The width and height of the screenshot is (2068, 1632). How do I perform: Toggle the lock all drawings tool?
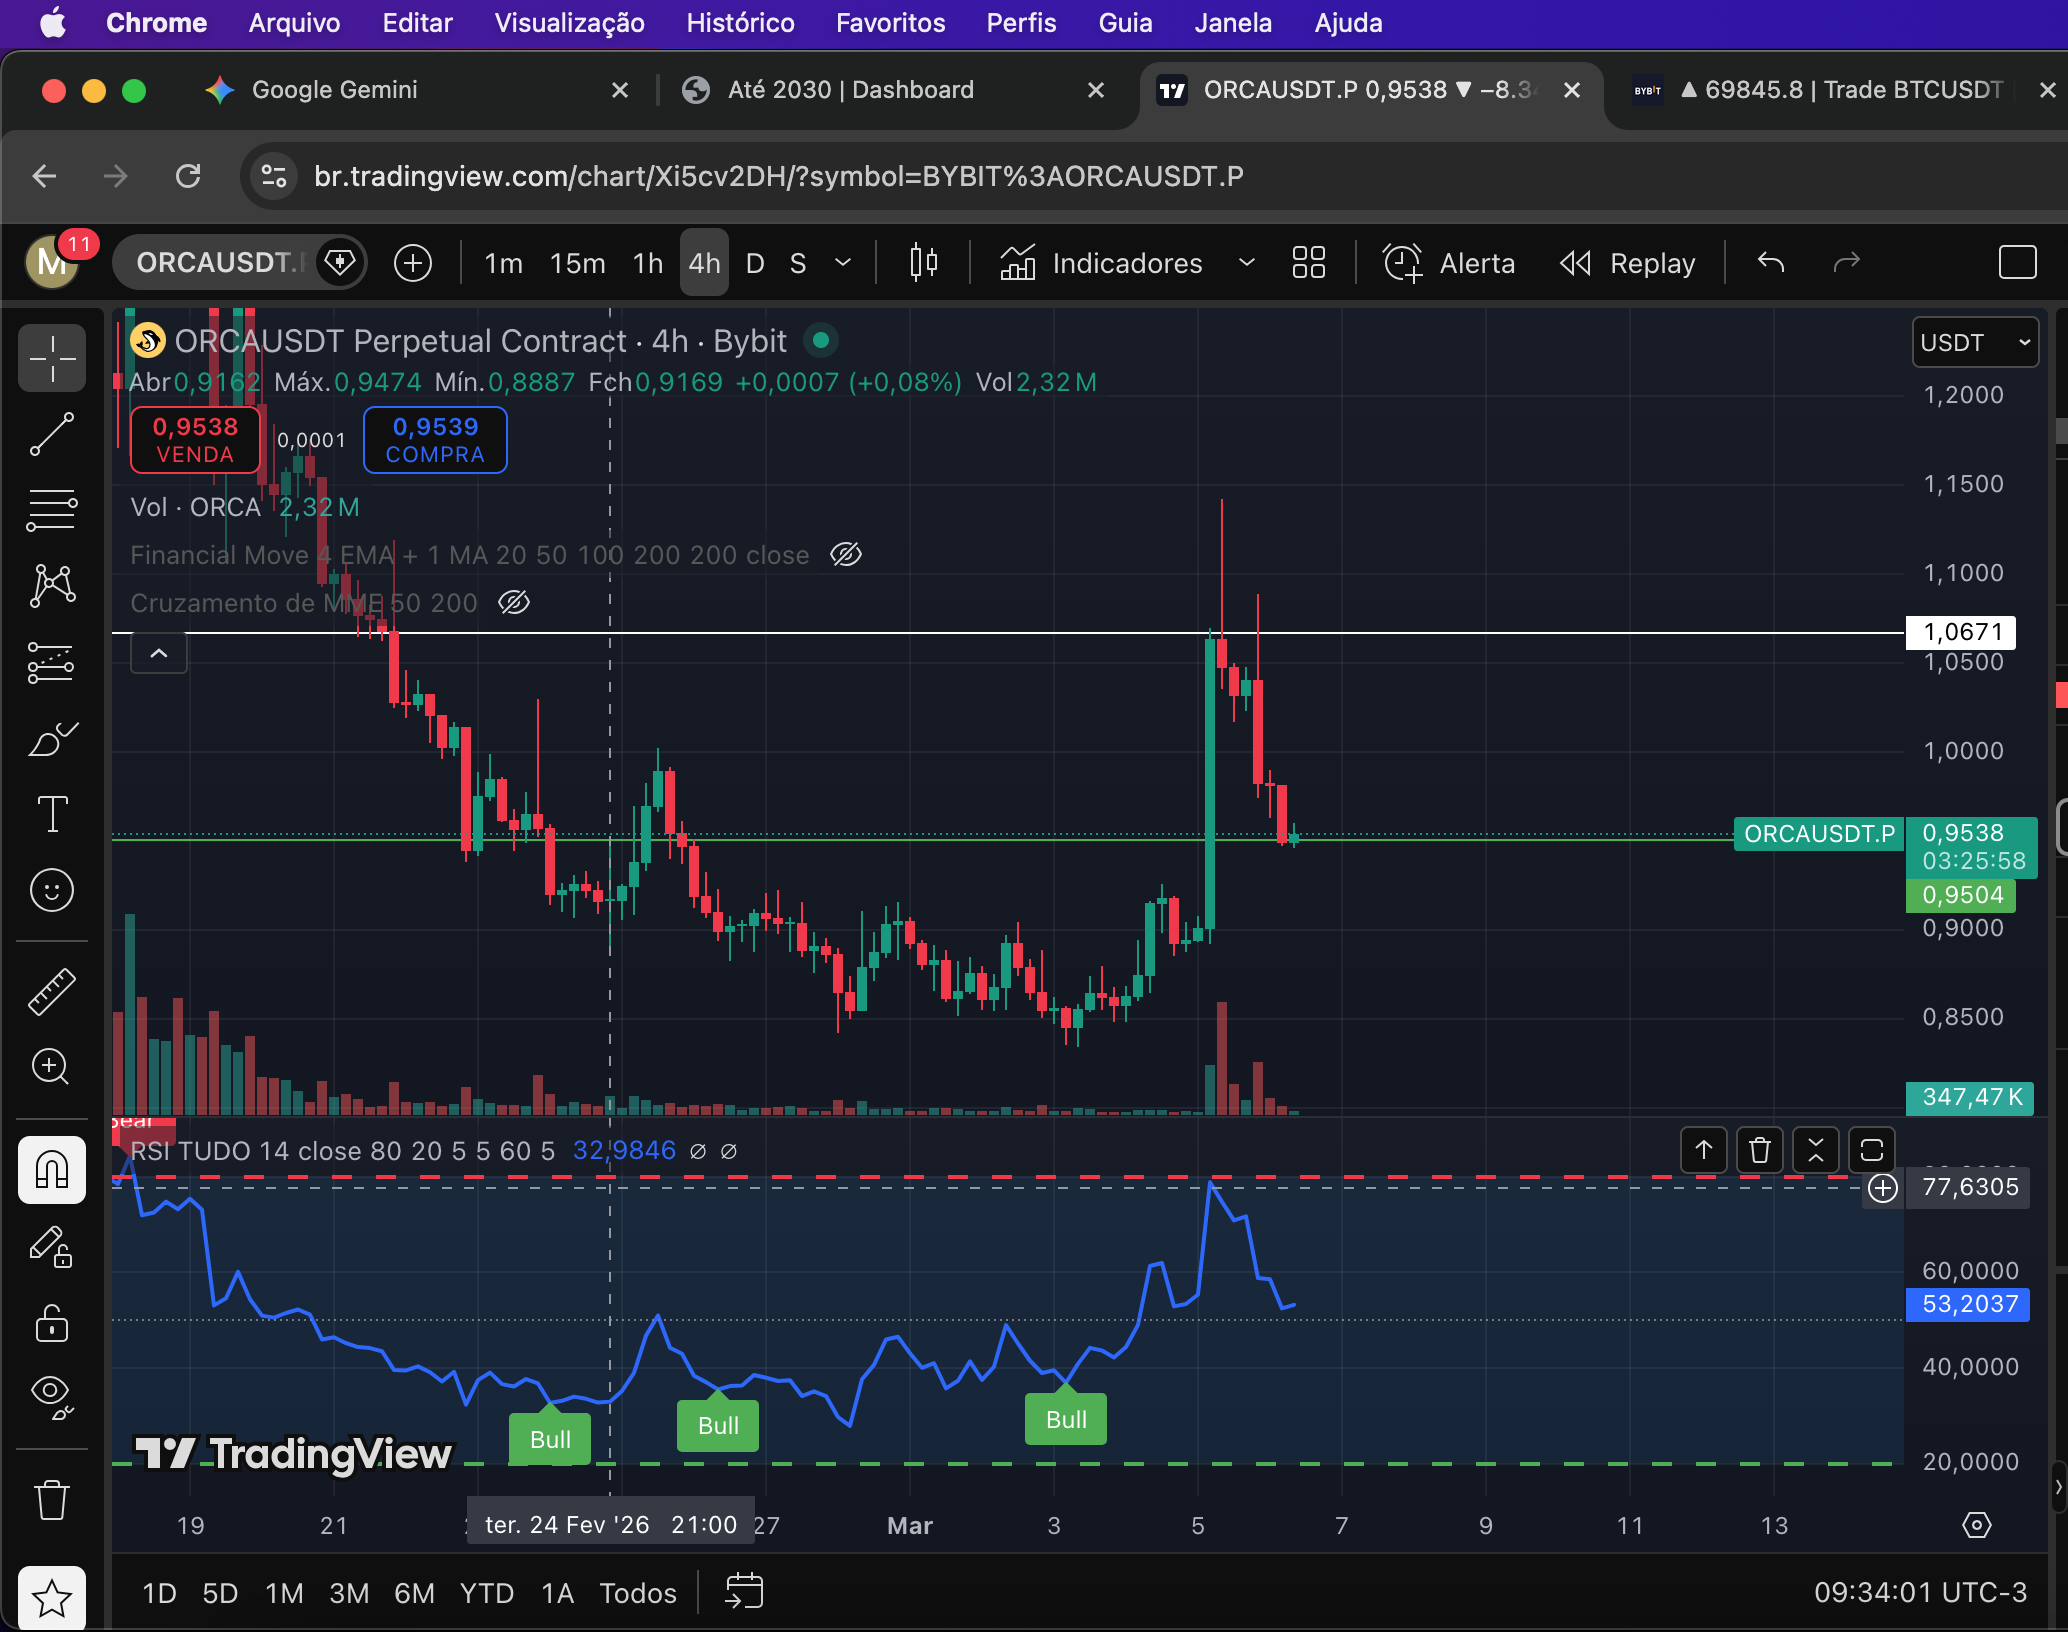tap(52, 1323)
